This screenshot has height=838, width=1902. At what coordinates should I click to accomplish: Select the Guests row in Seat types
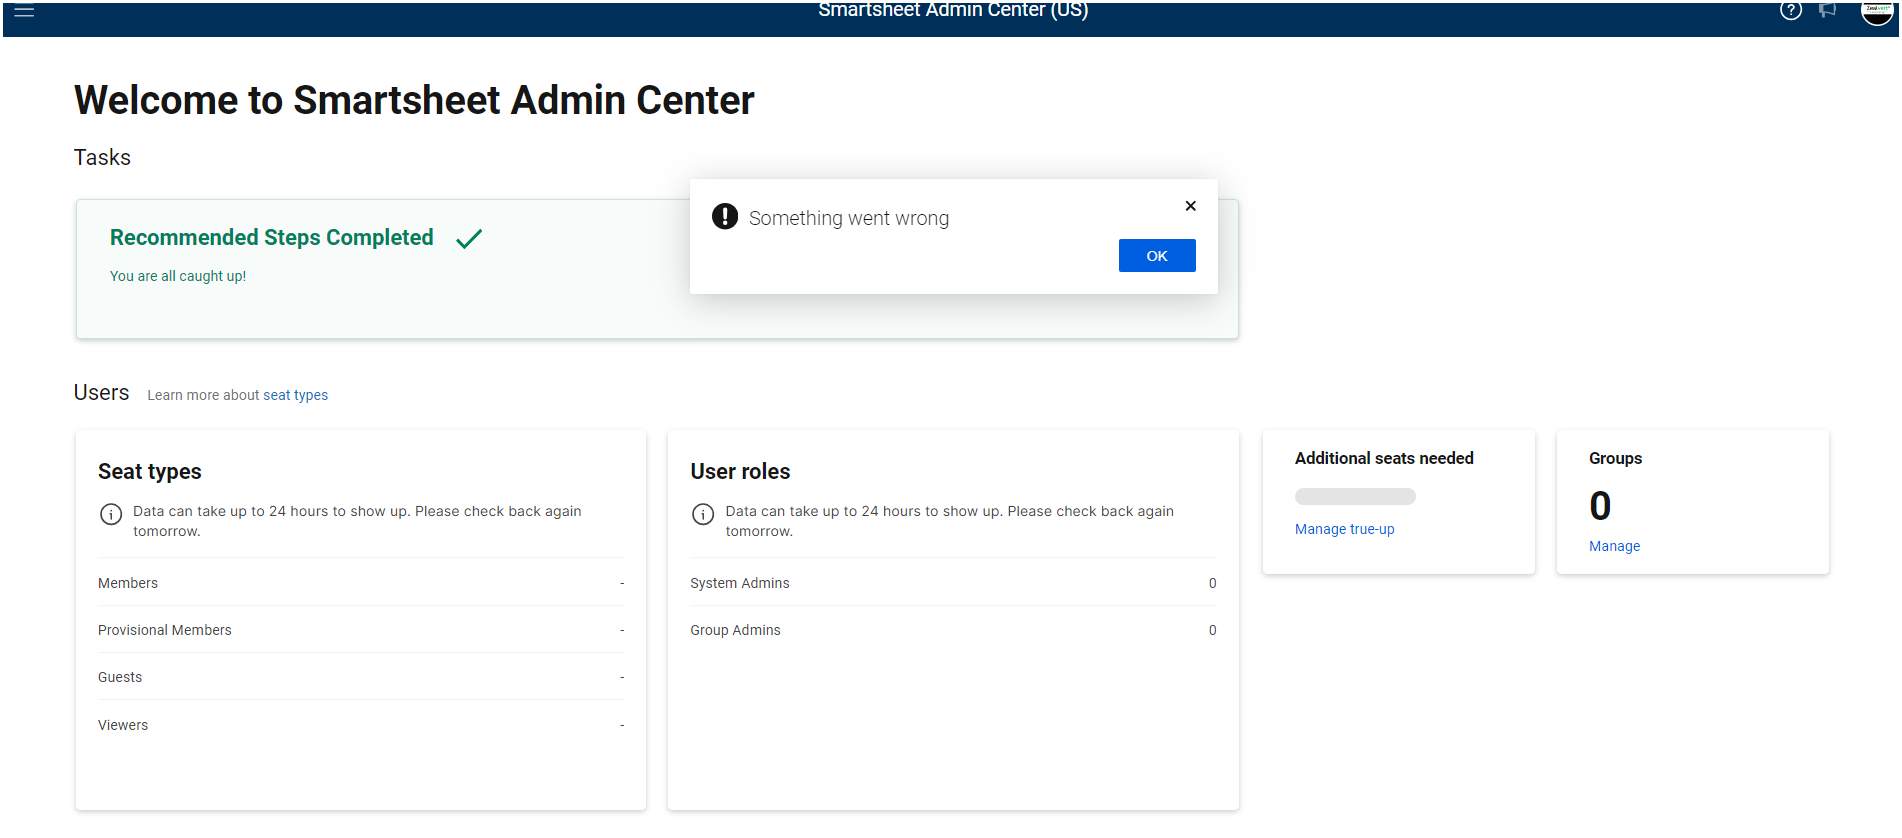point(361,677)
